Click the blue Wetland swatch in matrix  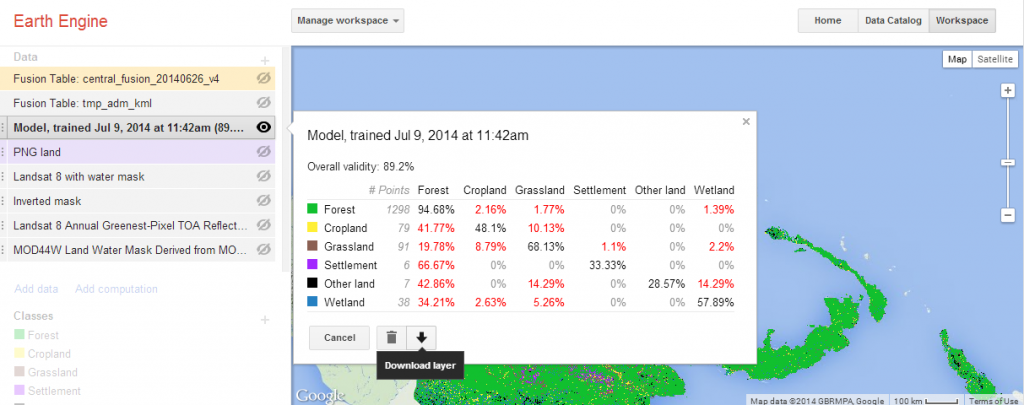click(x=312, y=302)
